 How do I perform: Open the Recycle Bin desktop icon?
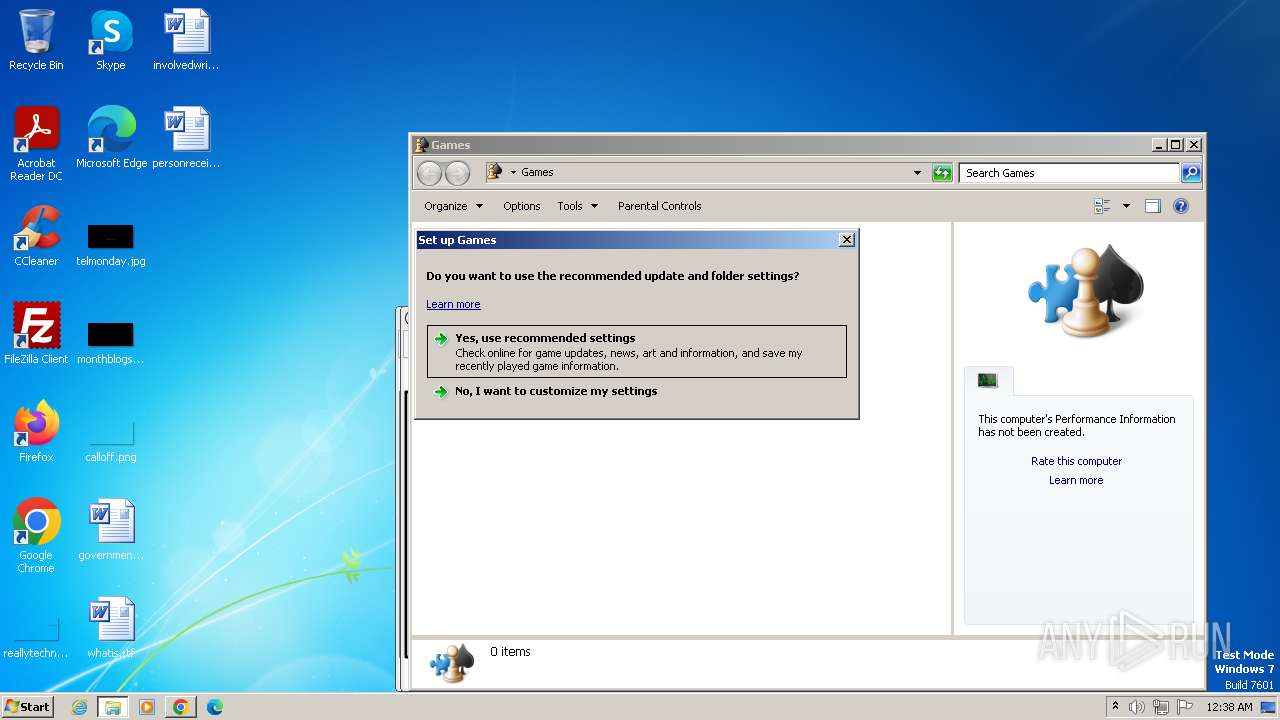[x=36, y=40]
